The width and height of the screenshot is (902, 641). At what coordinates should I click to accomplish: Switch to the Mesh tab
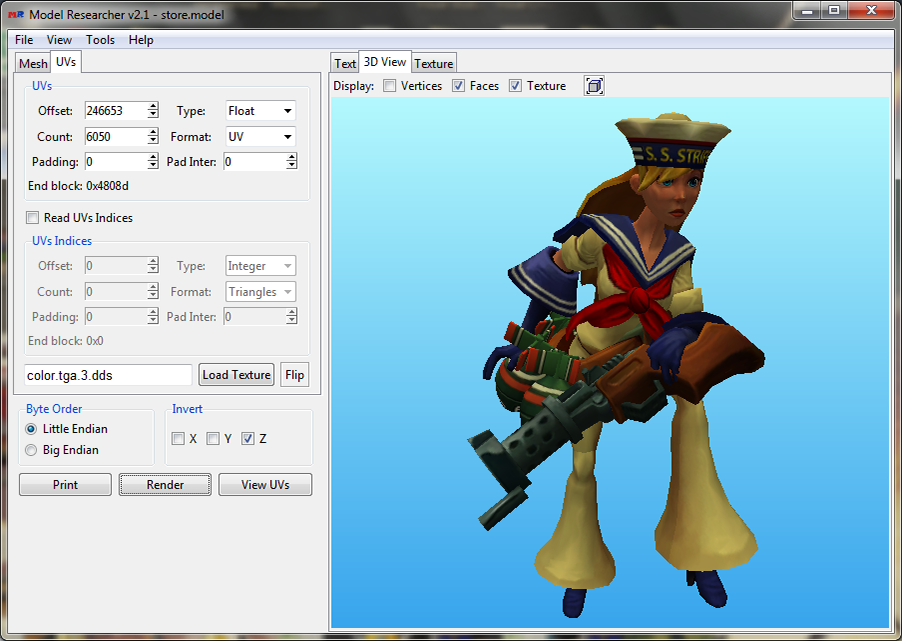33,63
